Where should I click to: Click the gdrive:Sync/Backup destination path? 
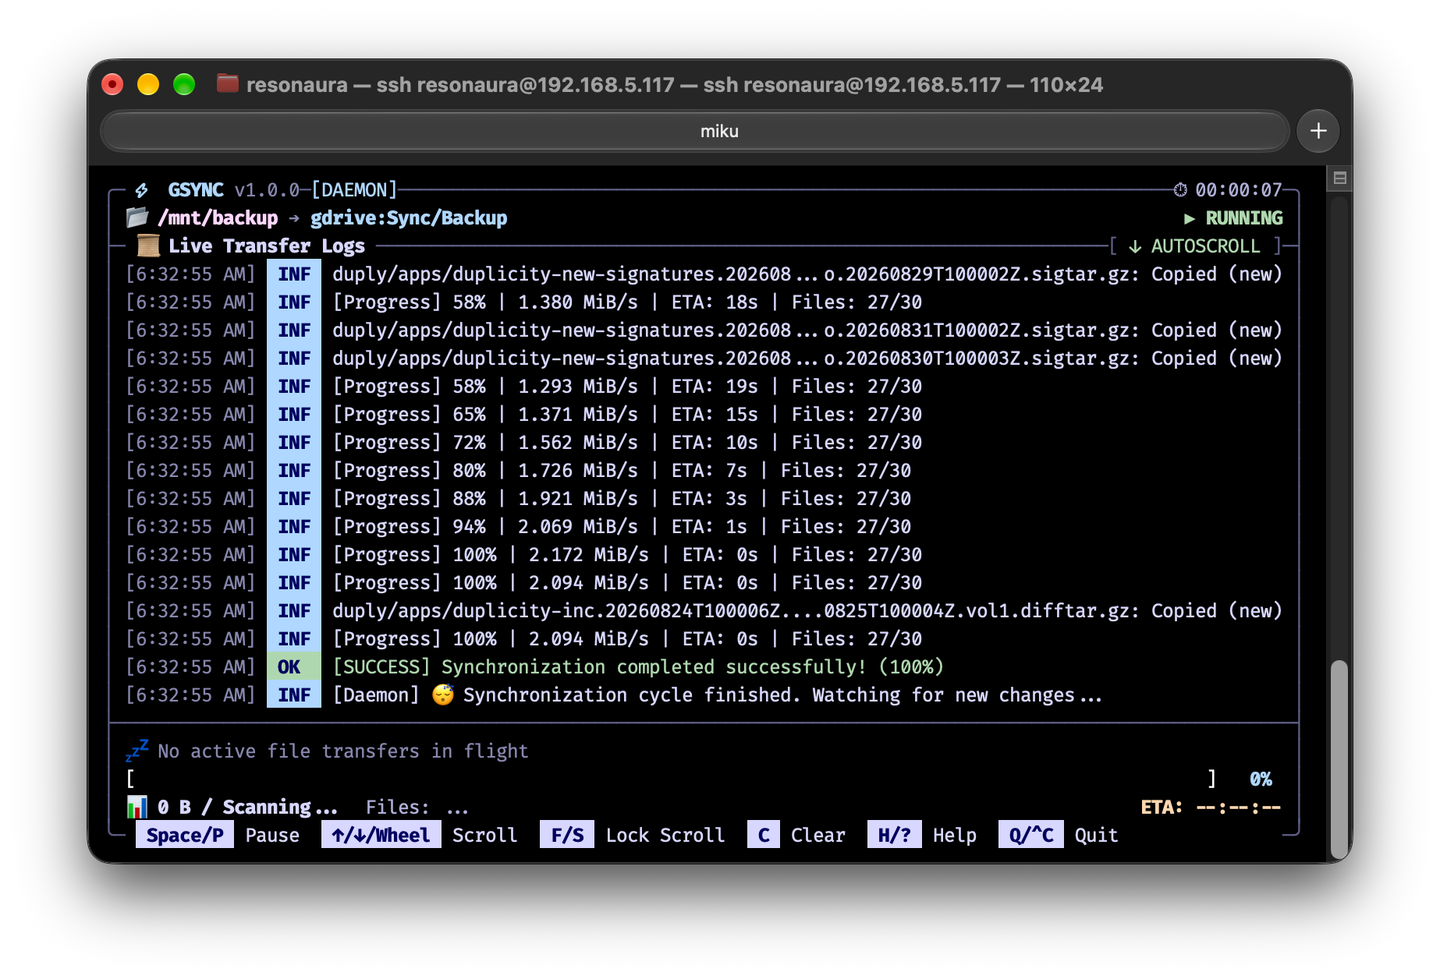coord(408,218)
